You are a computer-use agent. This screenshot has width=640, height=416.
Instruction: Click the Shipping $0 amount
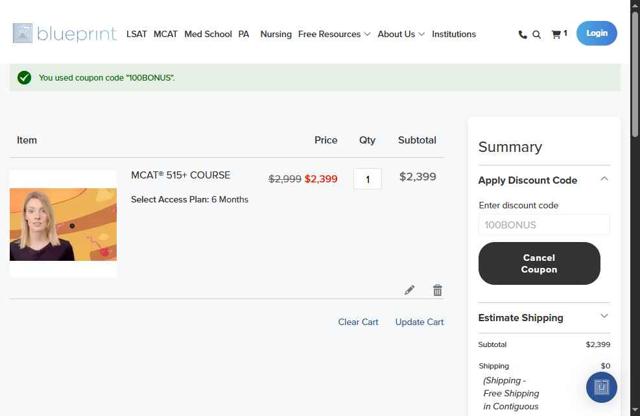tap(605, 366)
